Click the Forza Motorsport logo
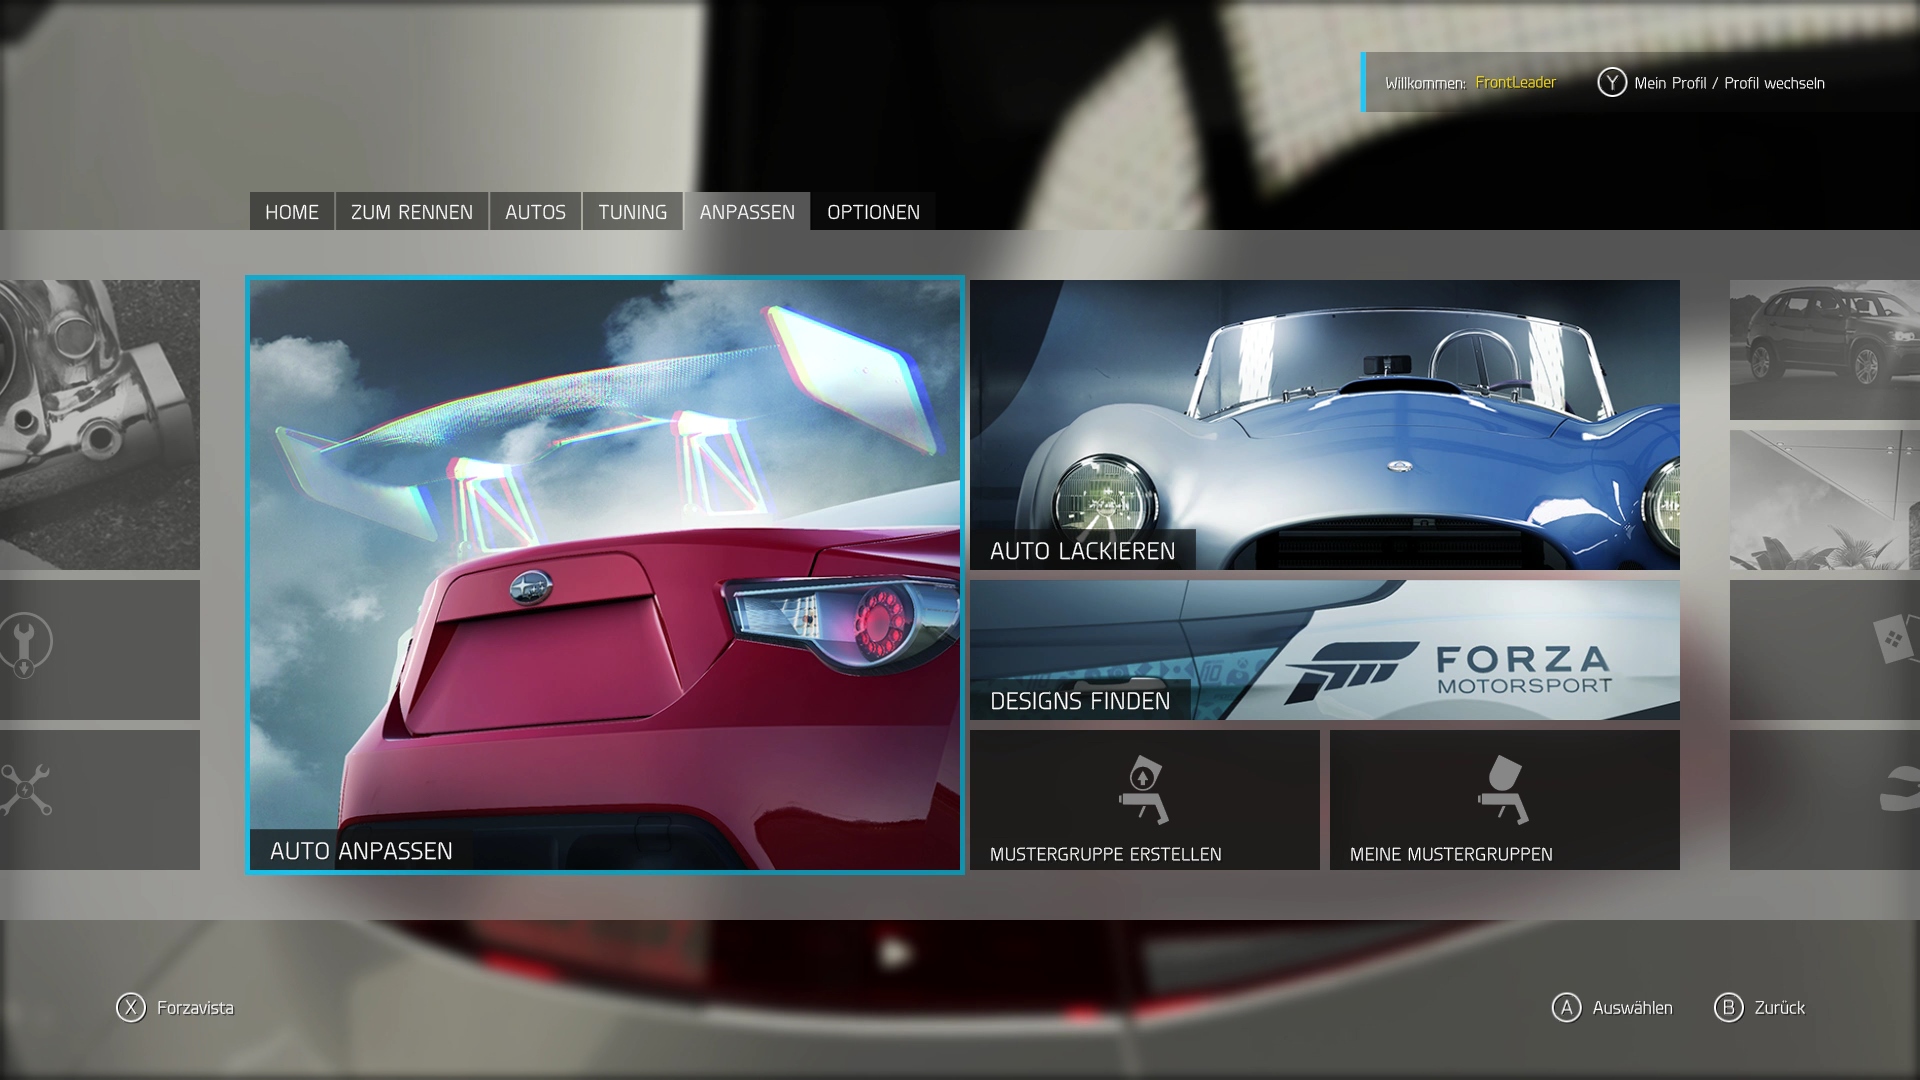This screenshot has width=1920, height=1080. tap(1450, 670)
